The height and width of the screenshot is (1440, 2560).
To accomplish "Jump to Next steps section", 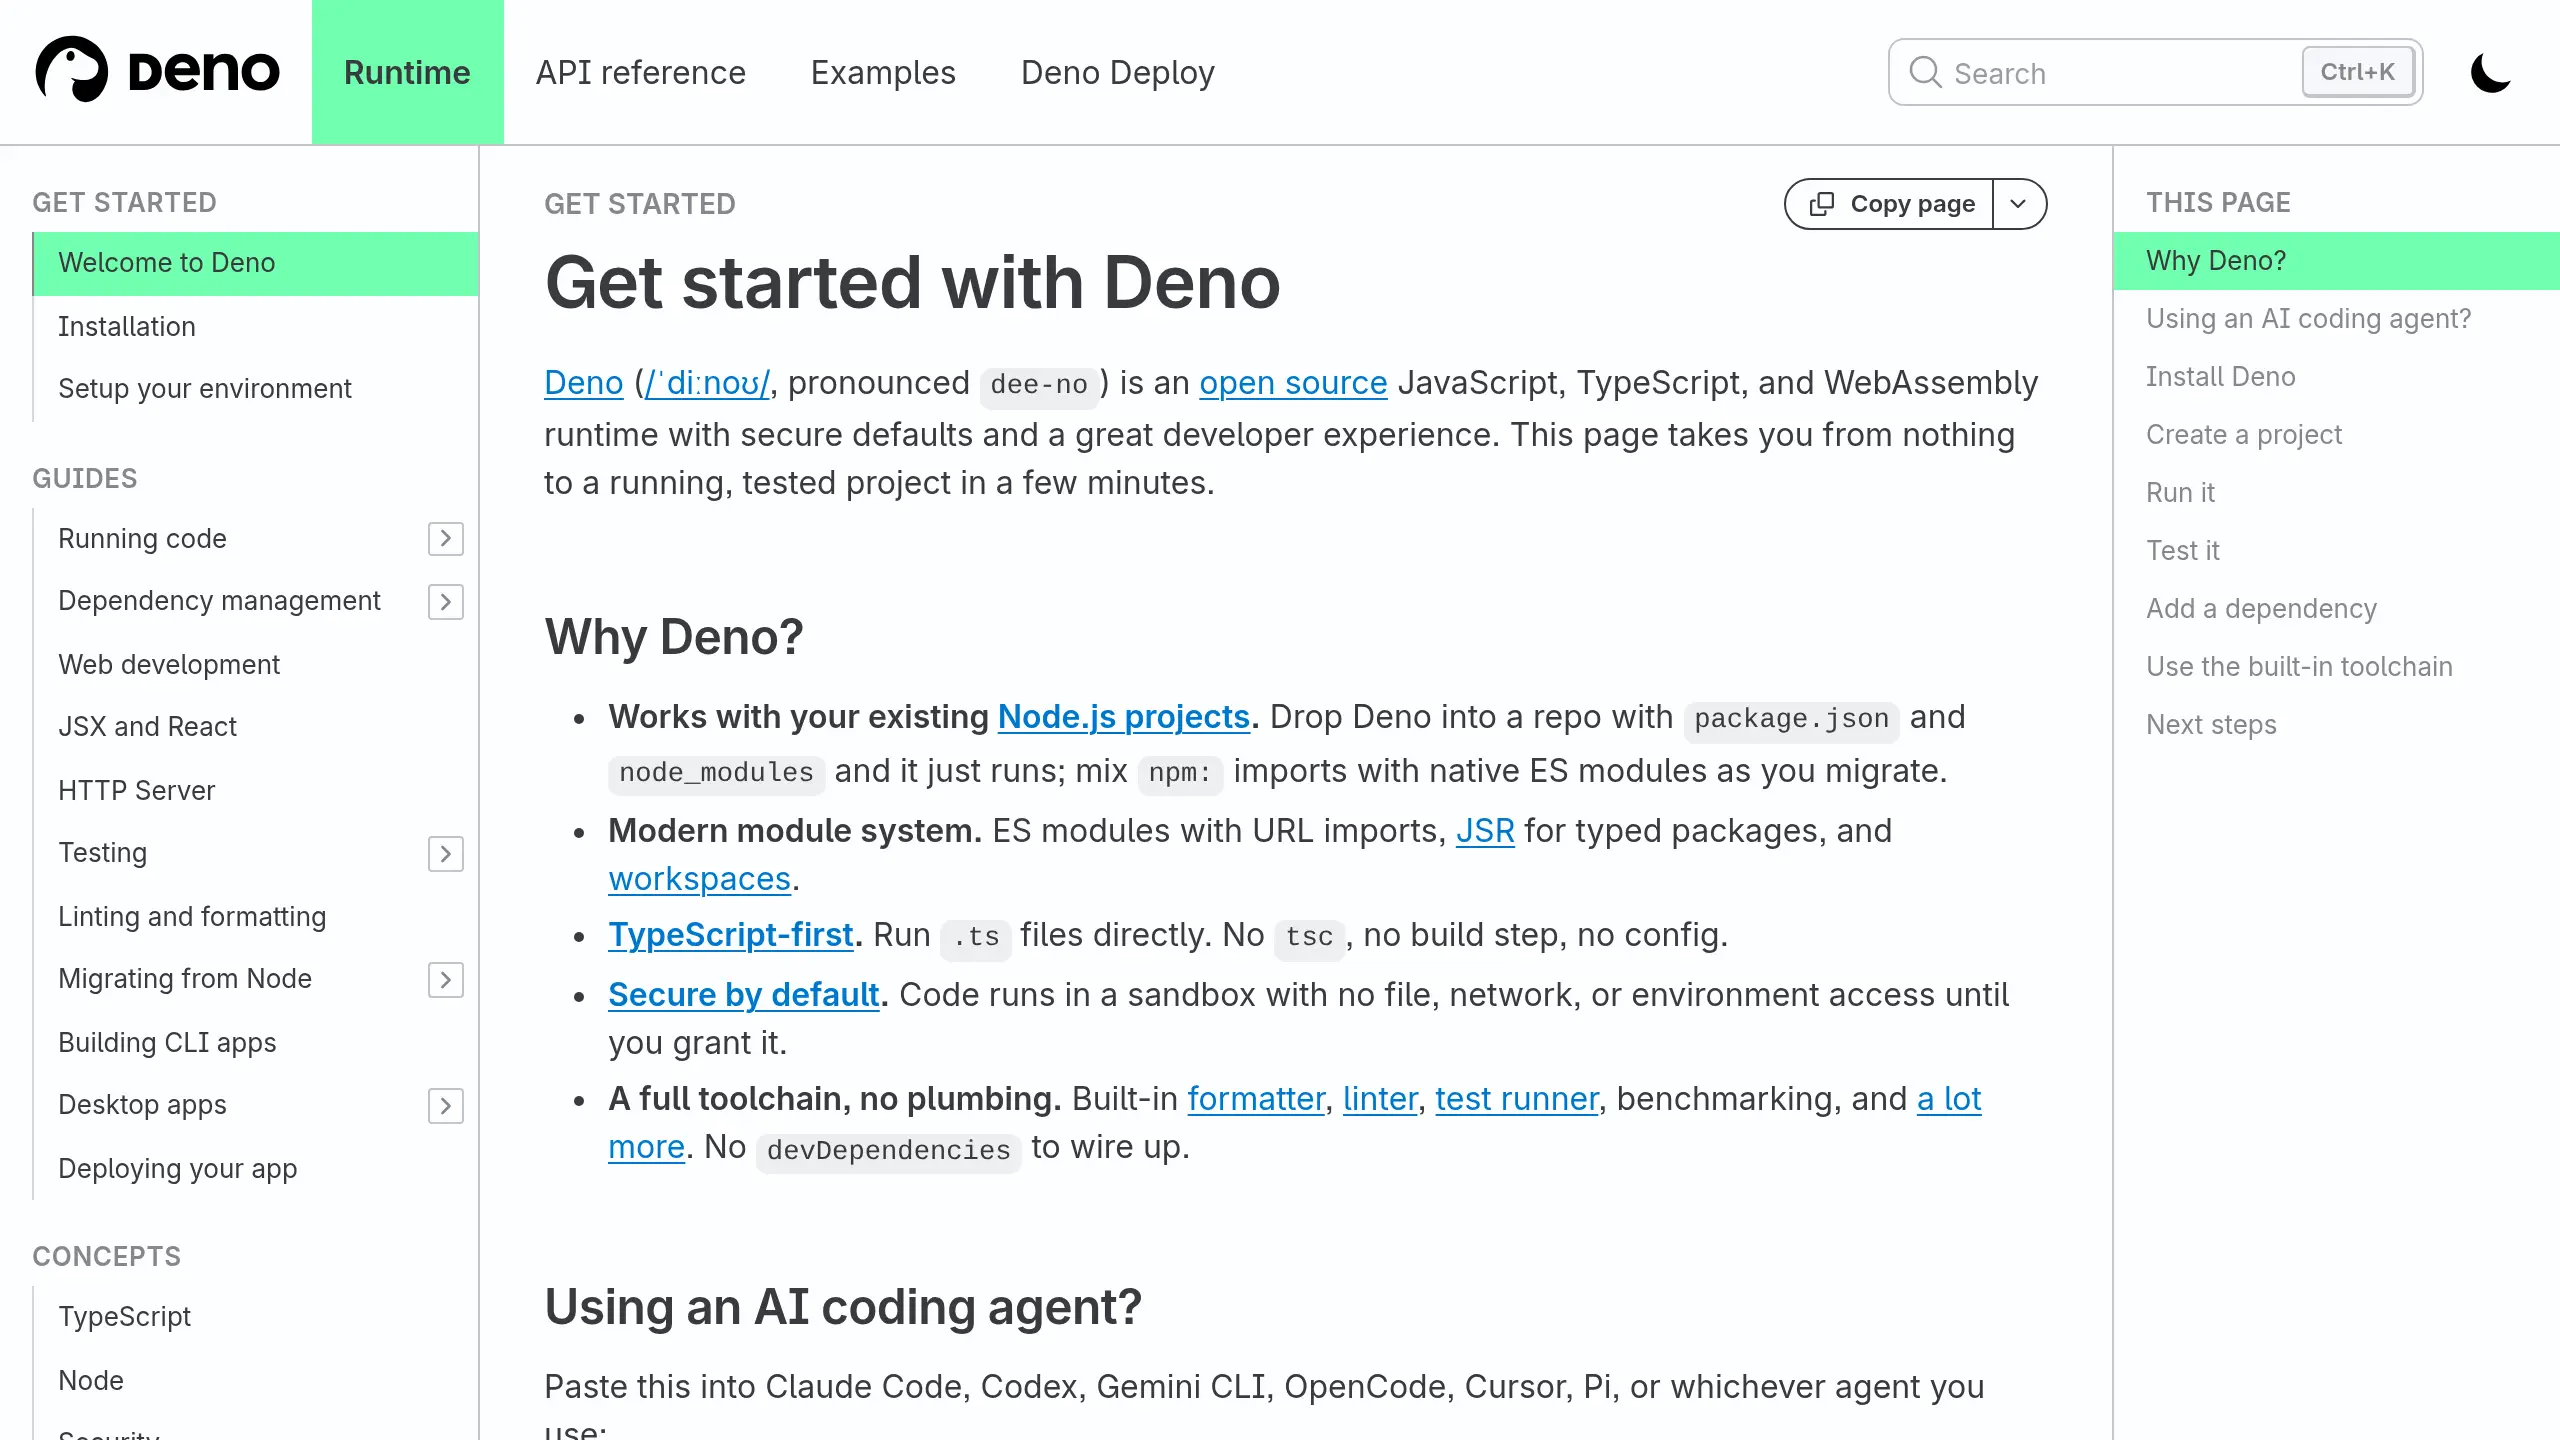I will tap(2211, 725).
